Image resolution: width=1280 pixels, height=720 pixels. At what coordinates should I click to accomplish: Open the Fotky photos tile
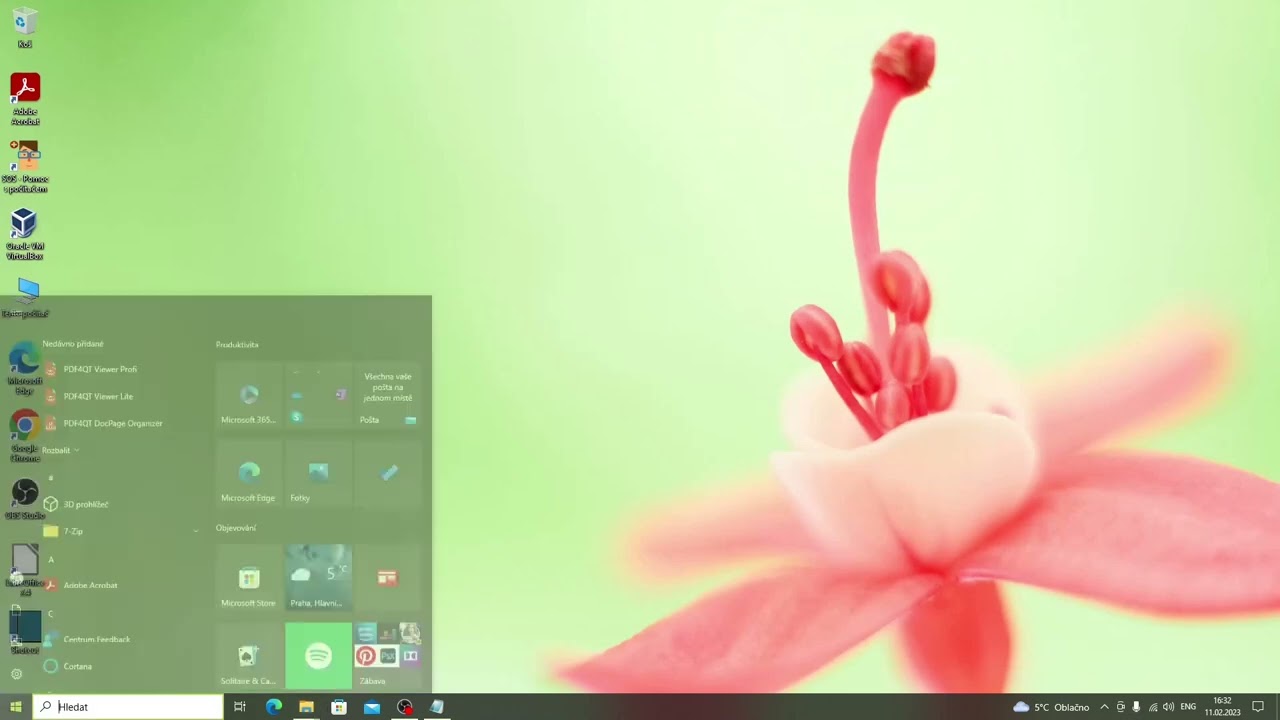click(x=318, y=474)
